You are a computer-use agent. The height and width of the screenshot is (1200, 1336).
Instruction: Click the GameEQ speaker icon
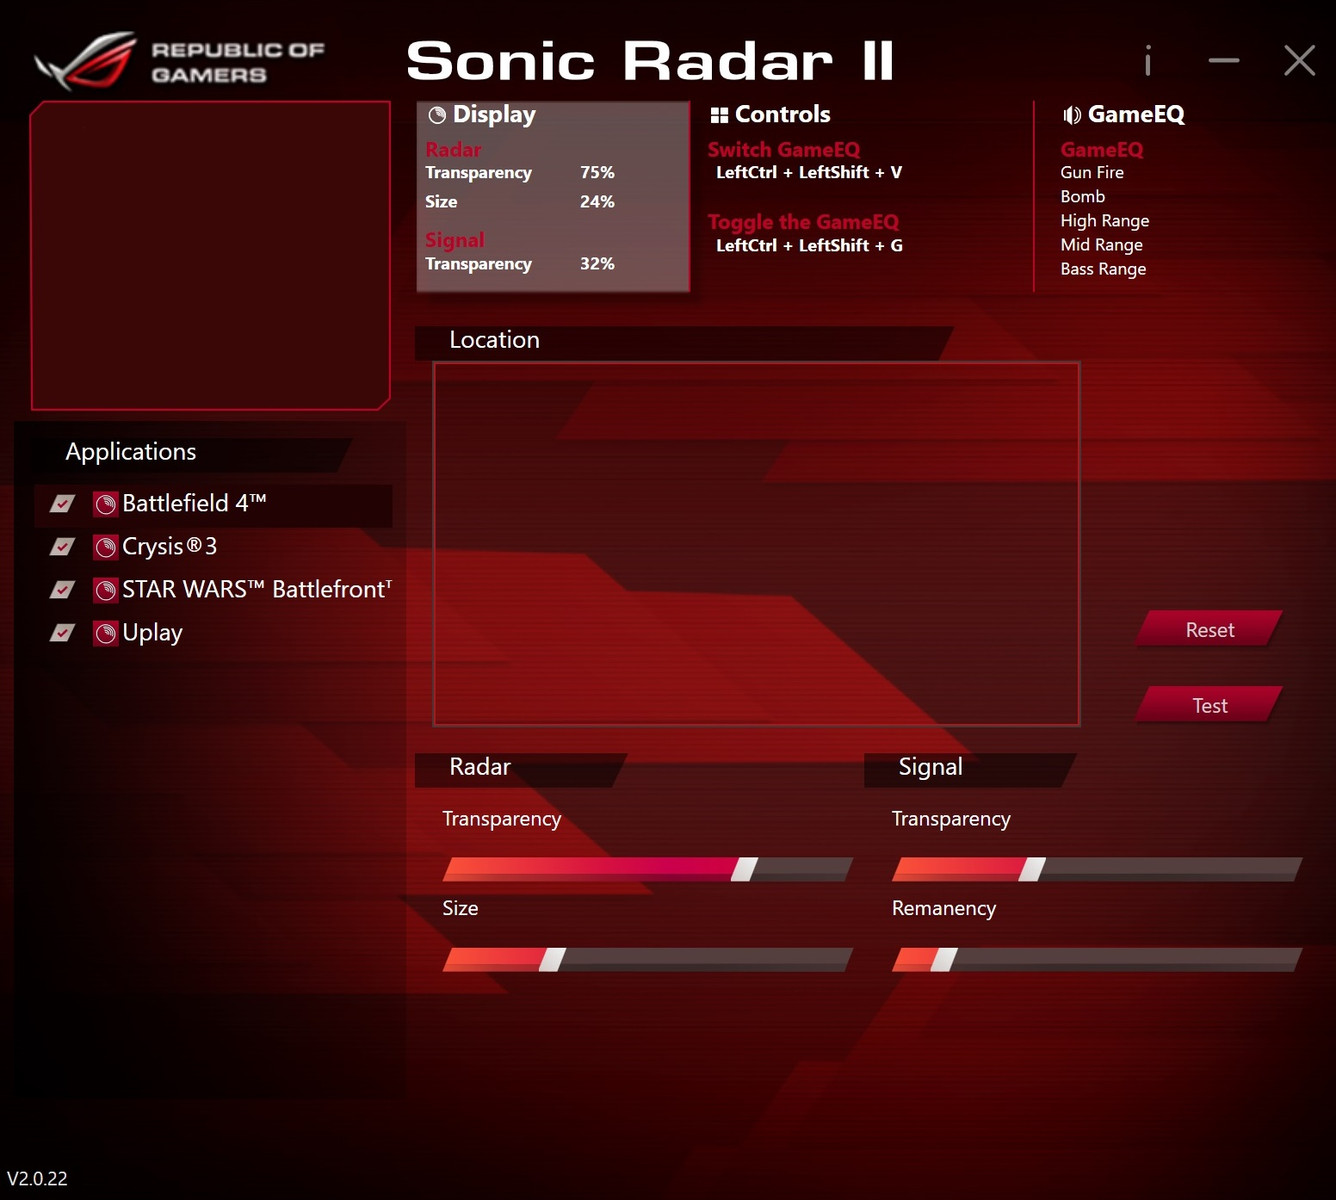pyautogui.click(x=1071, y=115)
